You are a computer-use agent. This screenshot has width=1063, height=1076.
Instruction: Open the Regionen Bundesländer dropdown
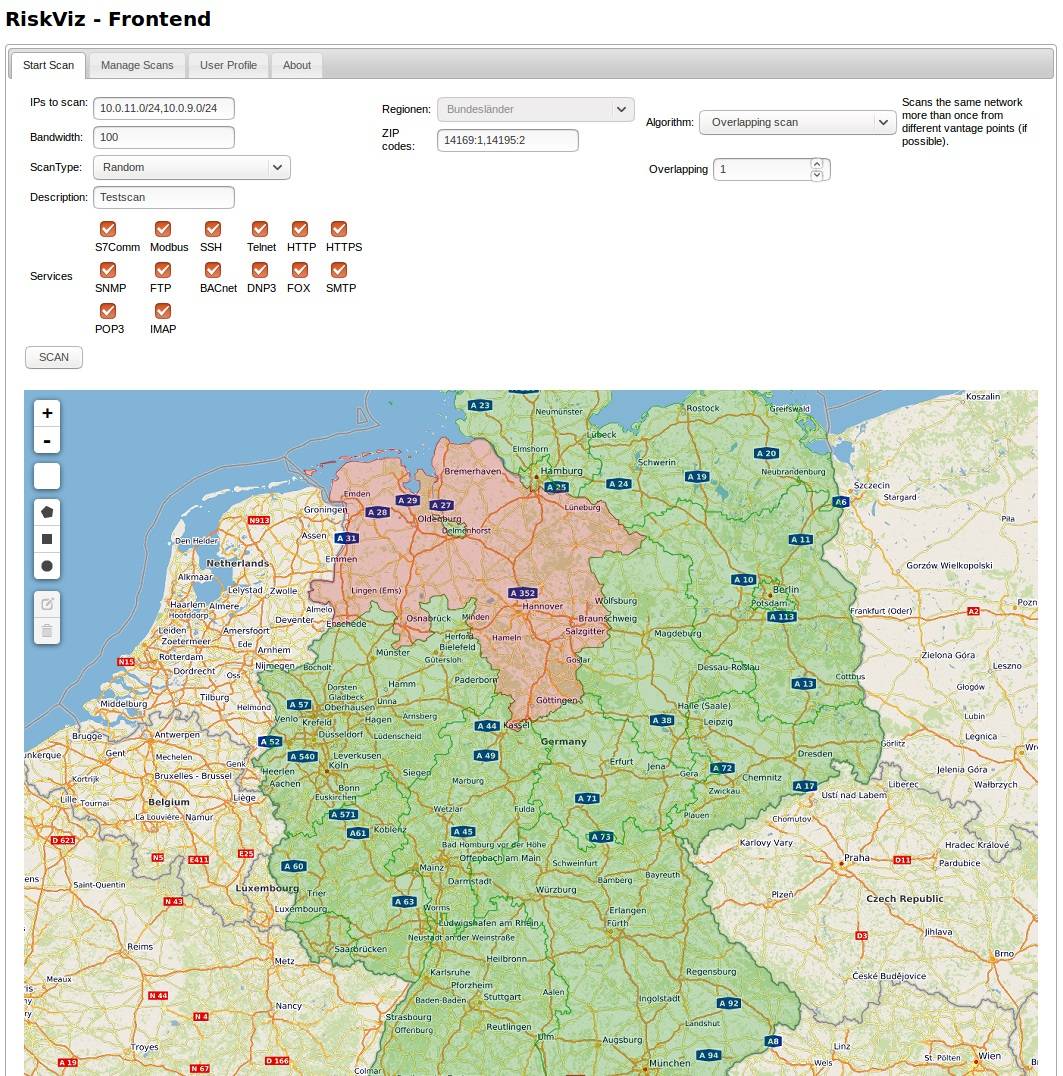535,109
